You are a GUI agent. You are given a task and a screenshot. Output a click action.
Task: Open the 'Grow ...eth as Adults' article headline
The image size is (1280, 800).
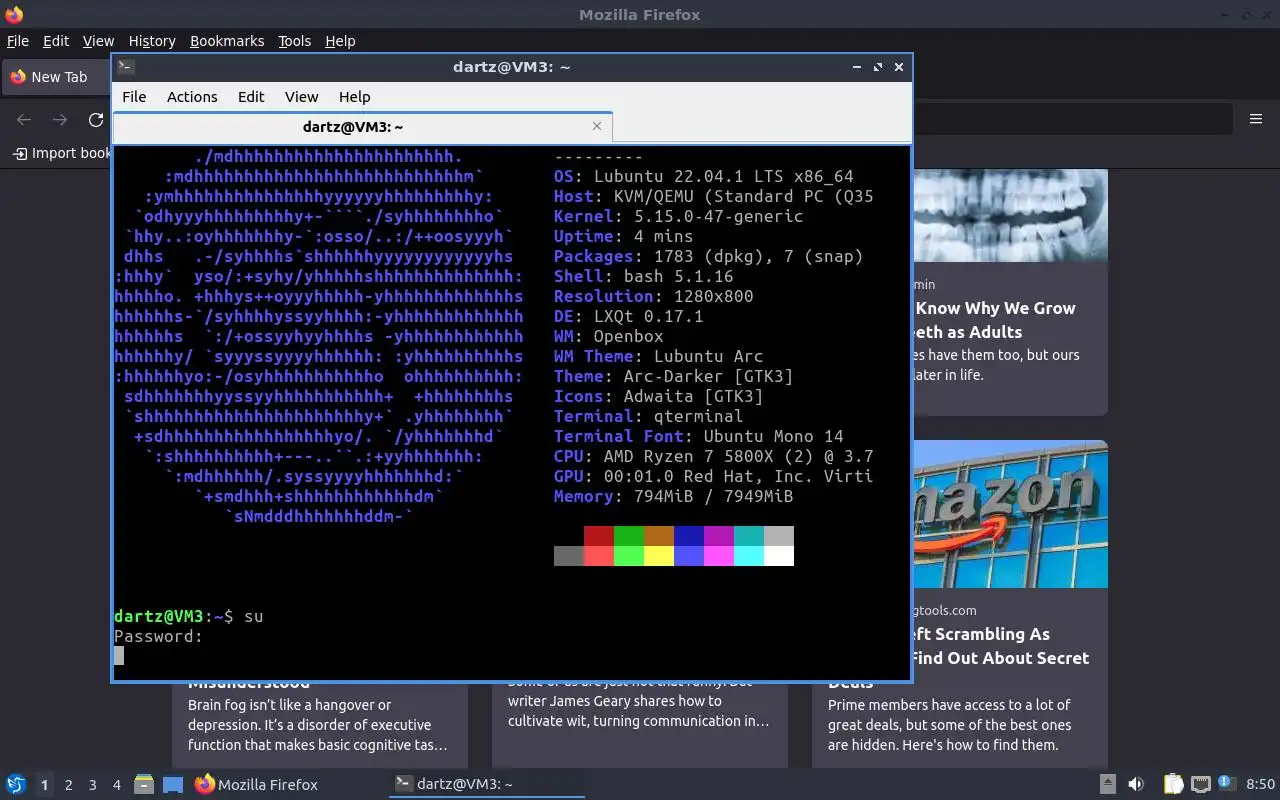(x=994, y=320)
